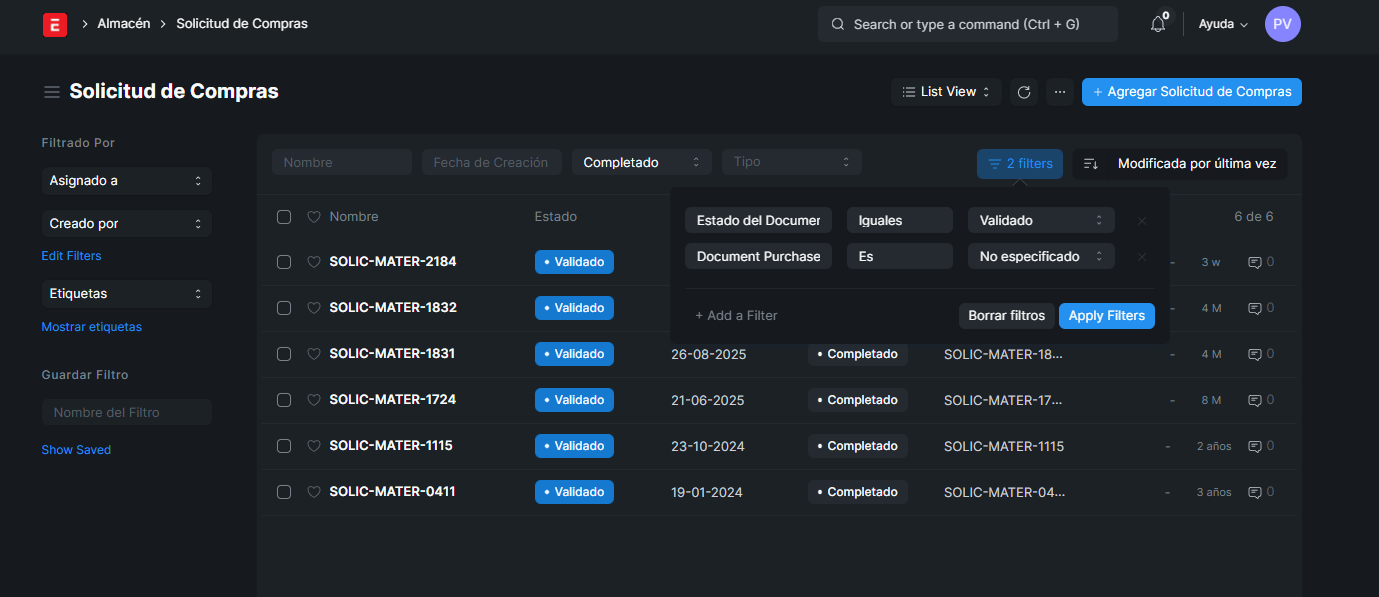The image size is (1379, 597).
Task: Open the three-dots more options menu
Action: 1060,92
